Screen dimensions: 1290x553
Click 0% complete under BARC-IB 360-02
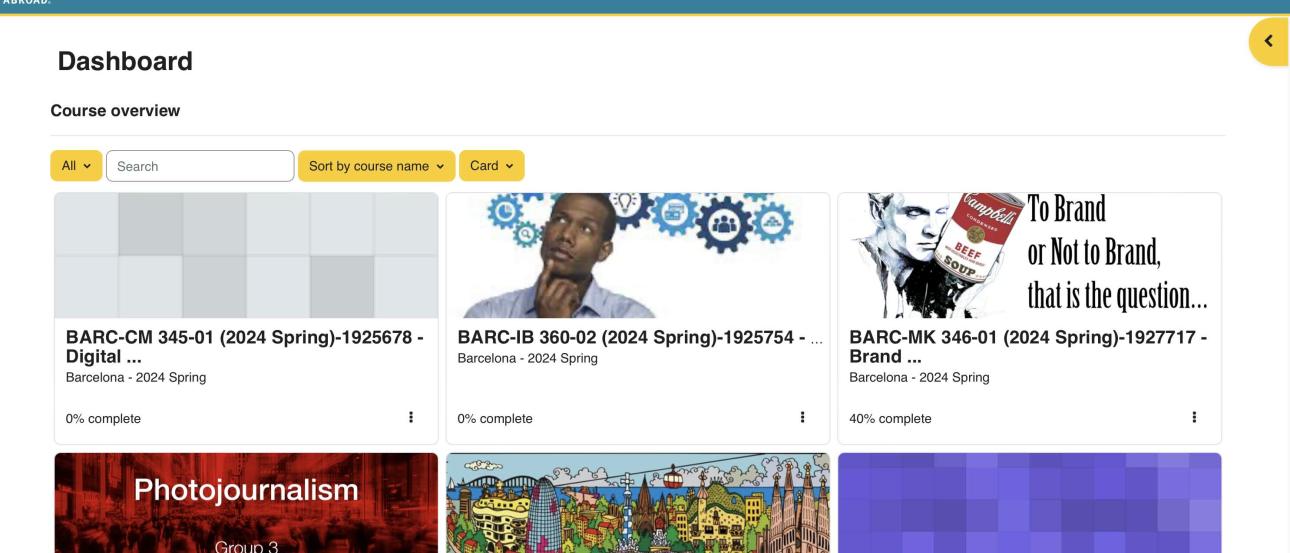(494, 419)
